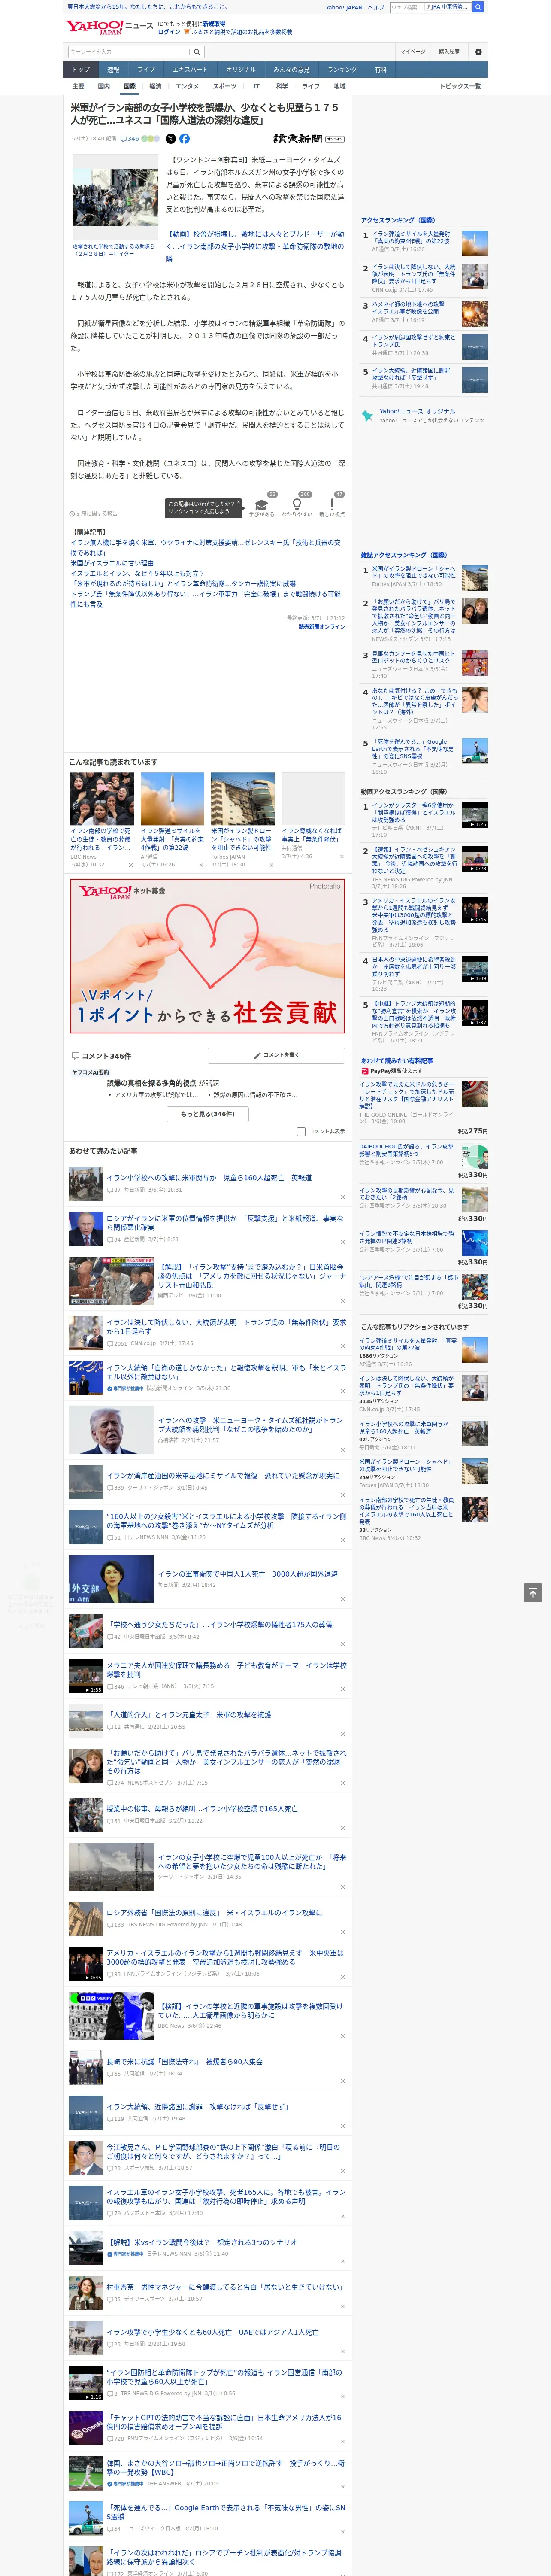
Task: Open マイページ
Action: click(413, 52)
